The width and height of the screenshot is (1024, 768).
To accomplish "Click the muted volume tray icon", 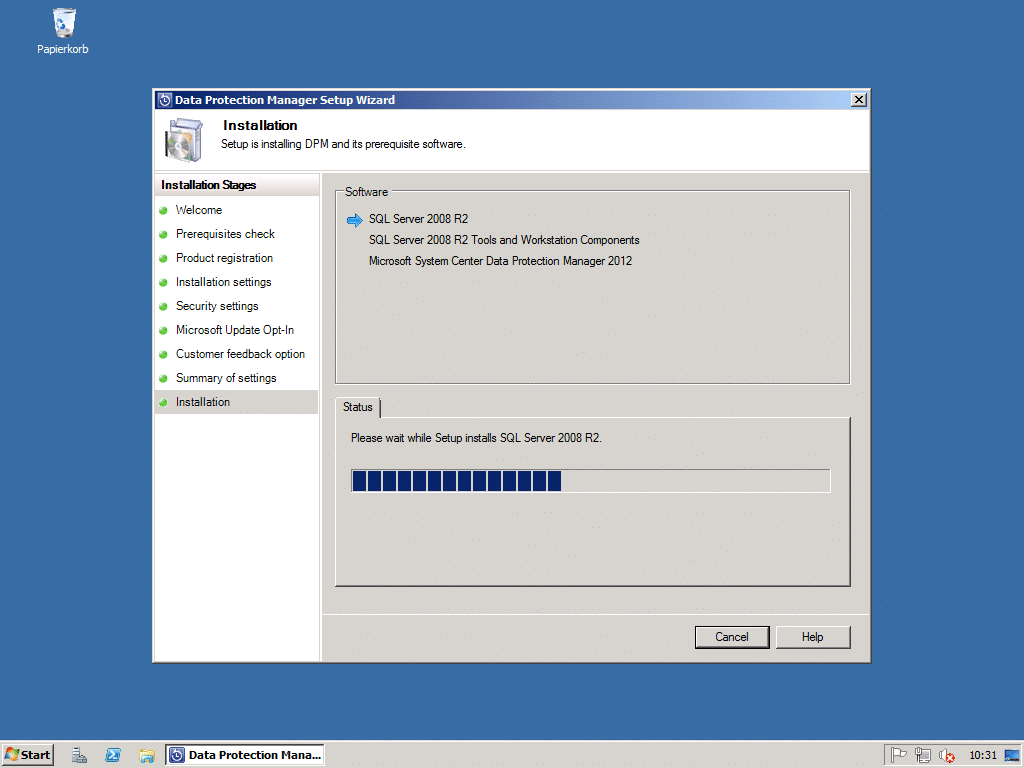I will [946, 756].
